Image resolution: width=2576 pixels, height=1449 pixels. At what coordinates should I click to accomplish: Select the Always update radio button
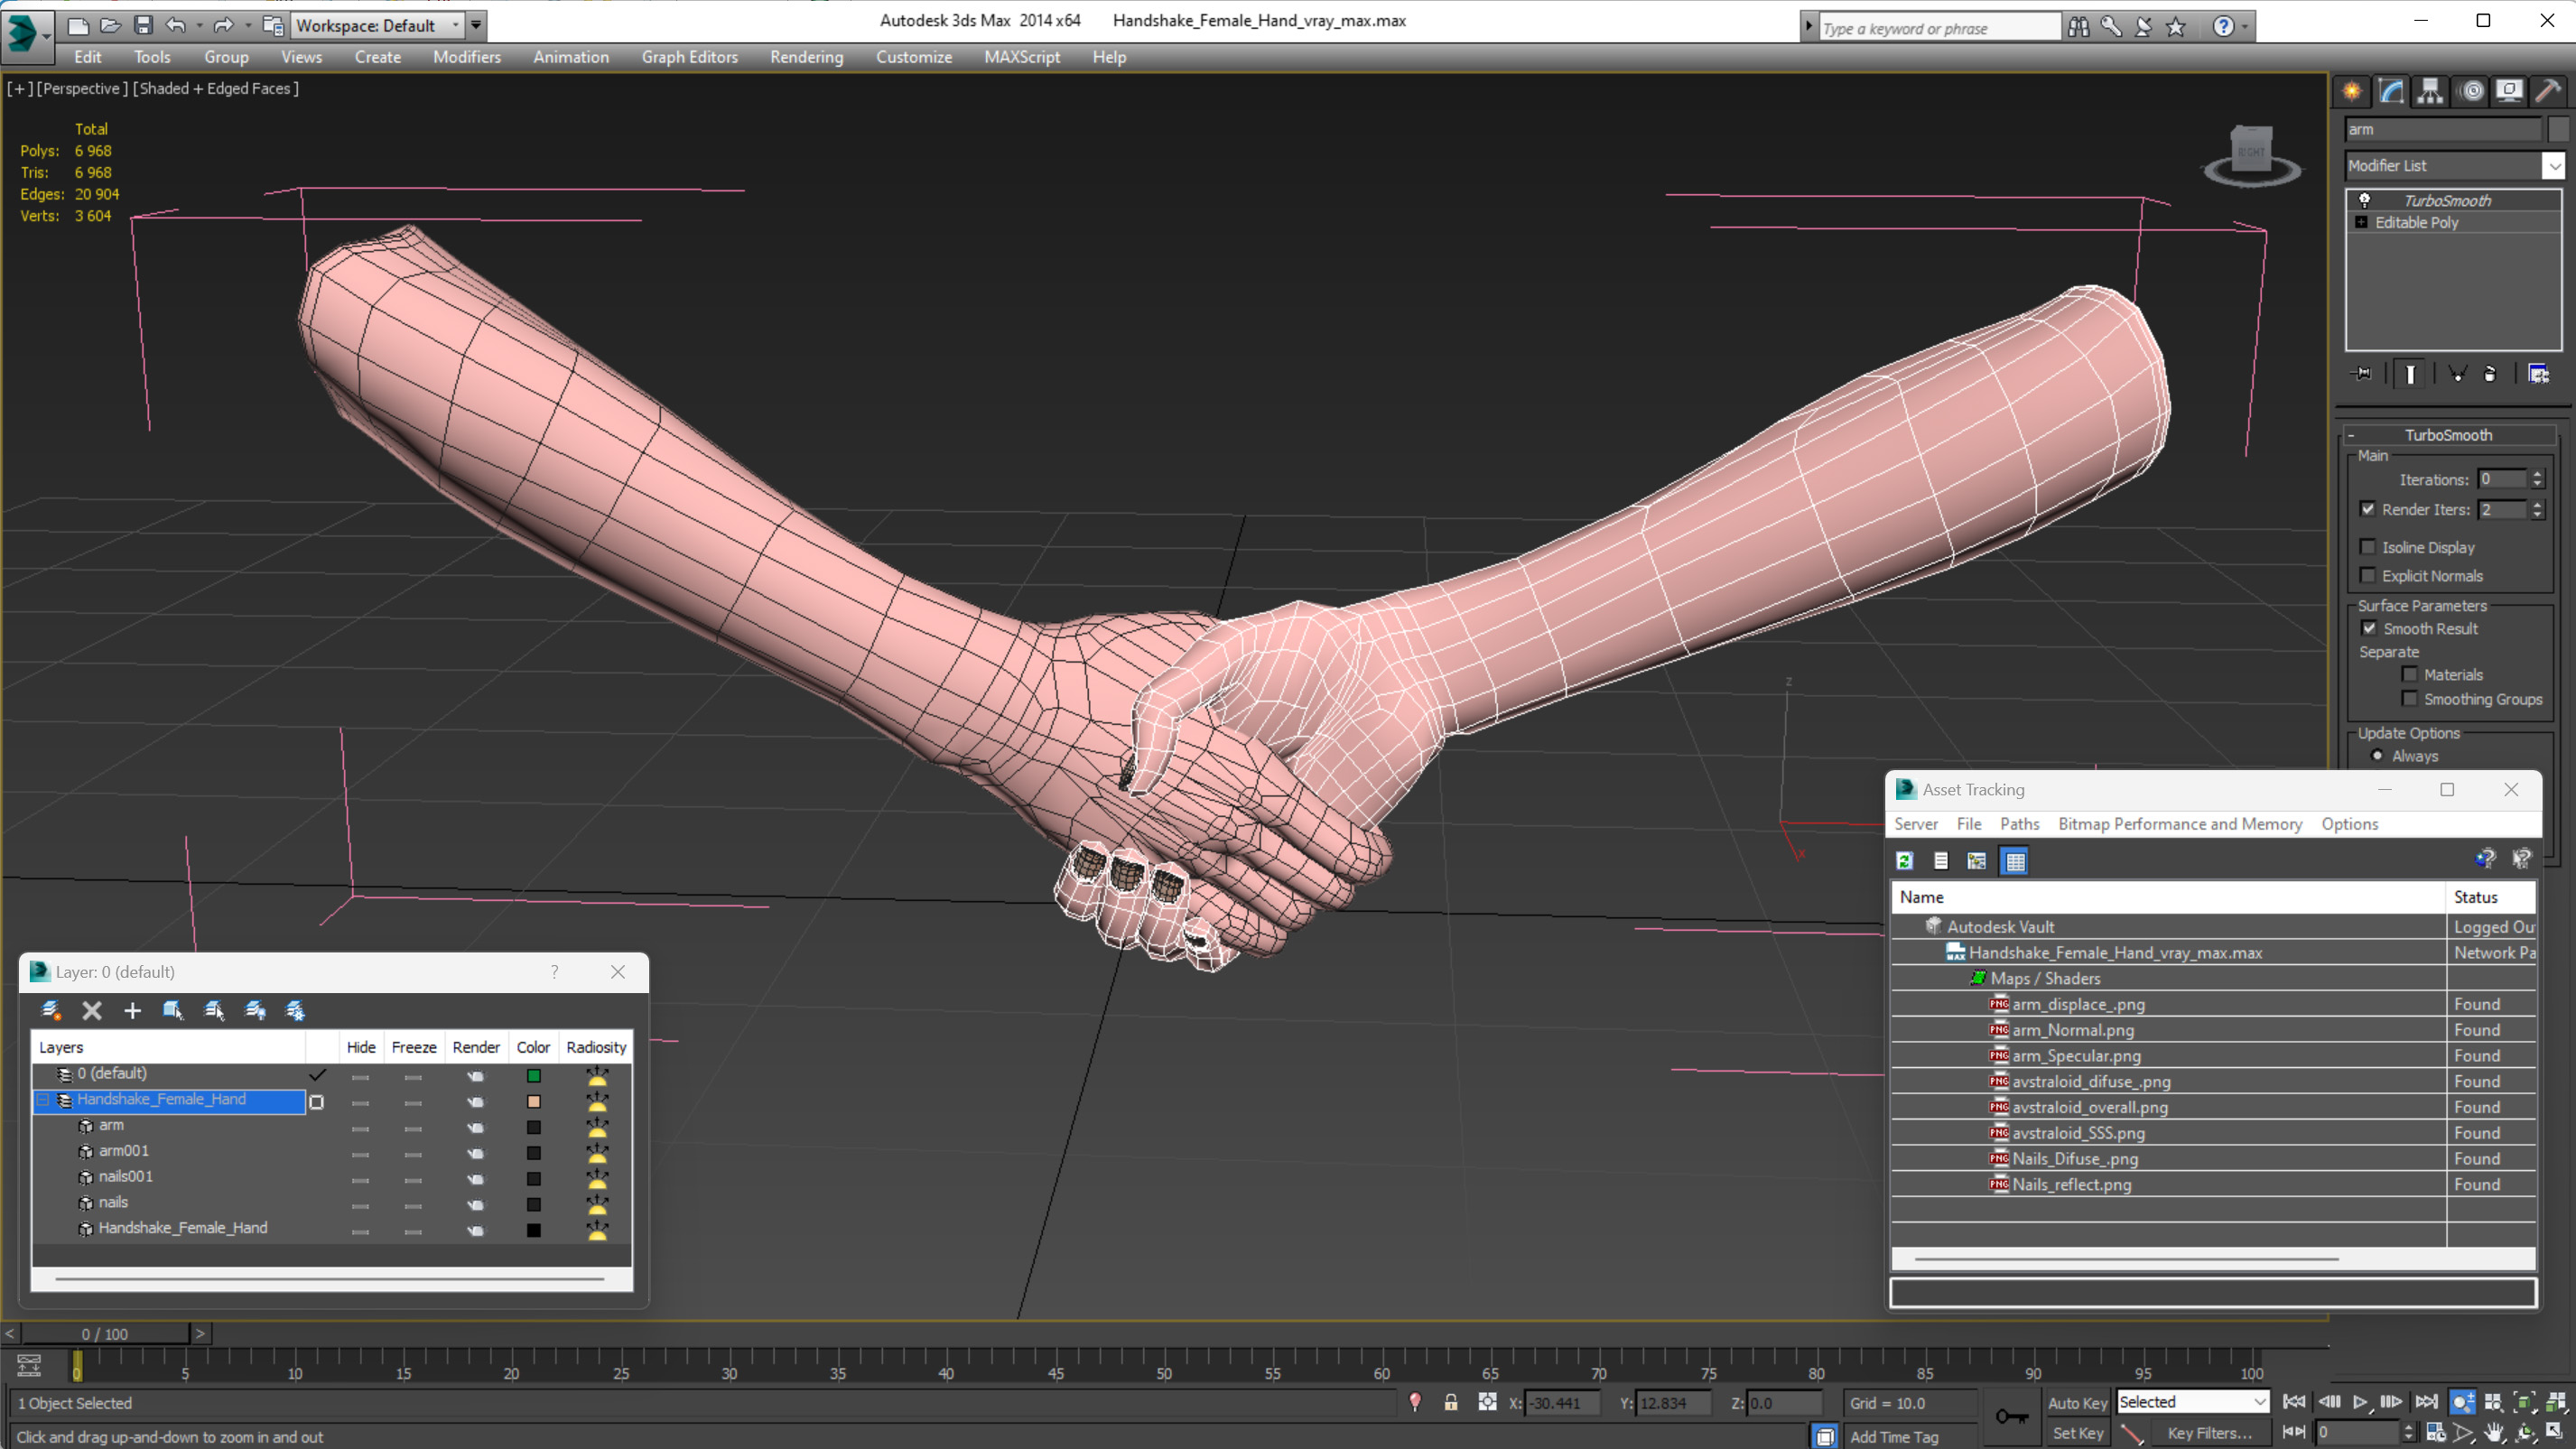tap(2378, 756)
